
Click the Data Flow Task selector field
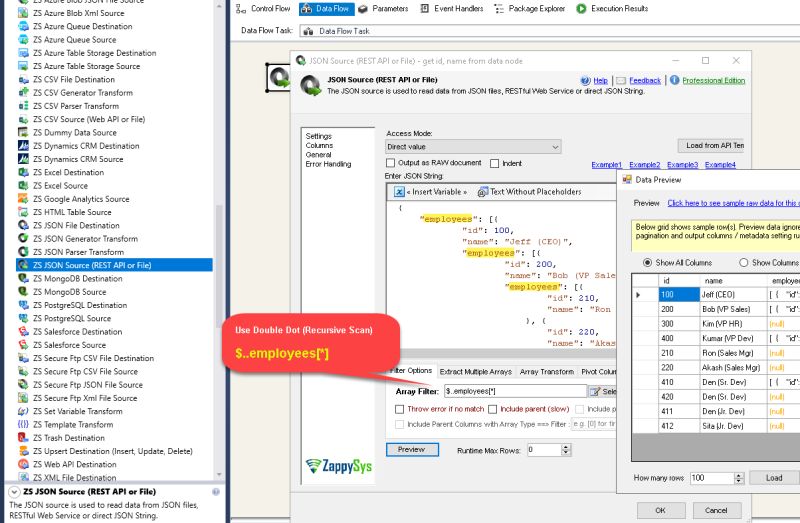click(x=549, y=31)
